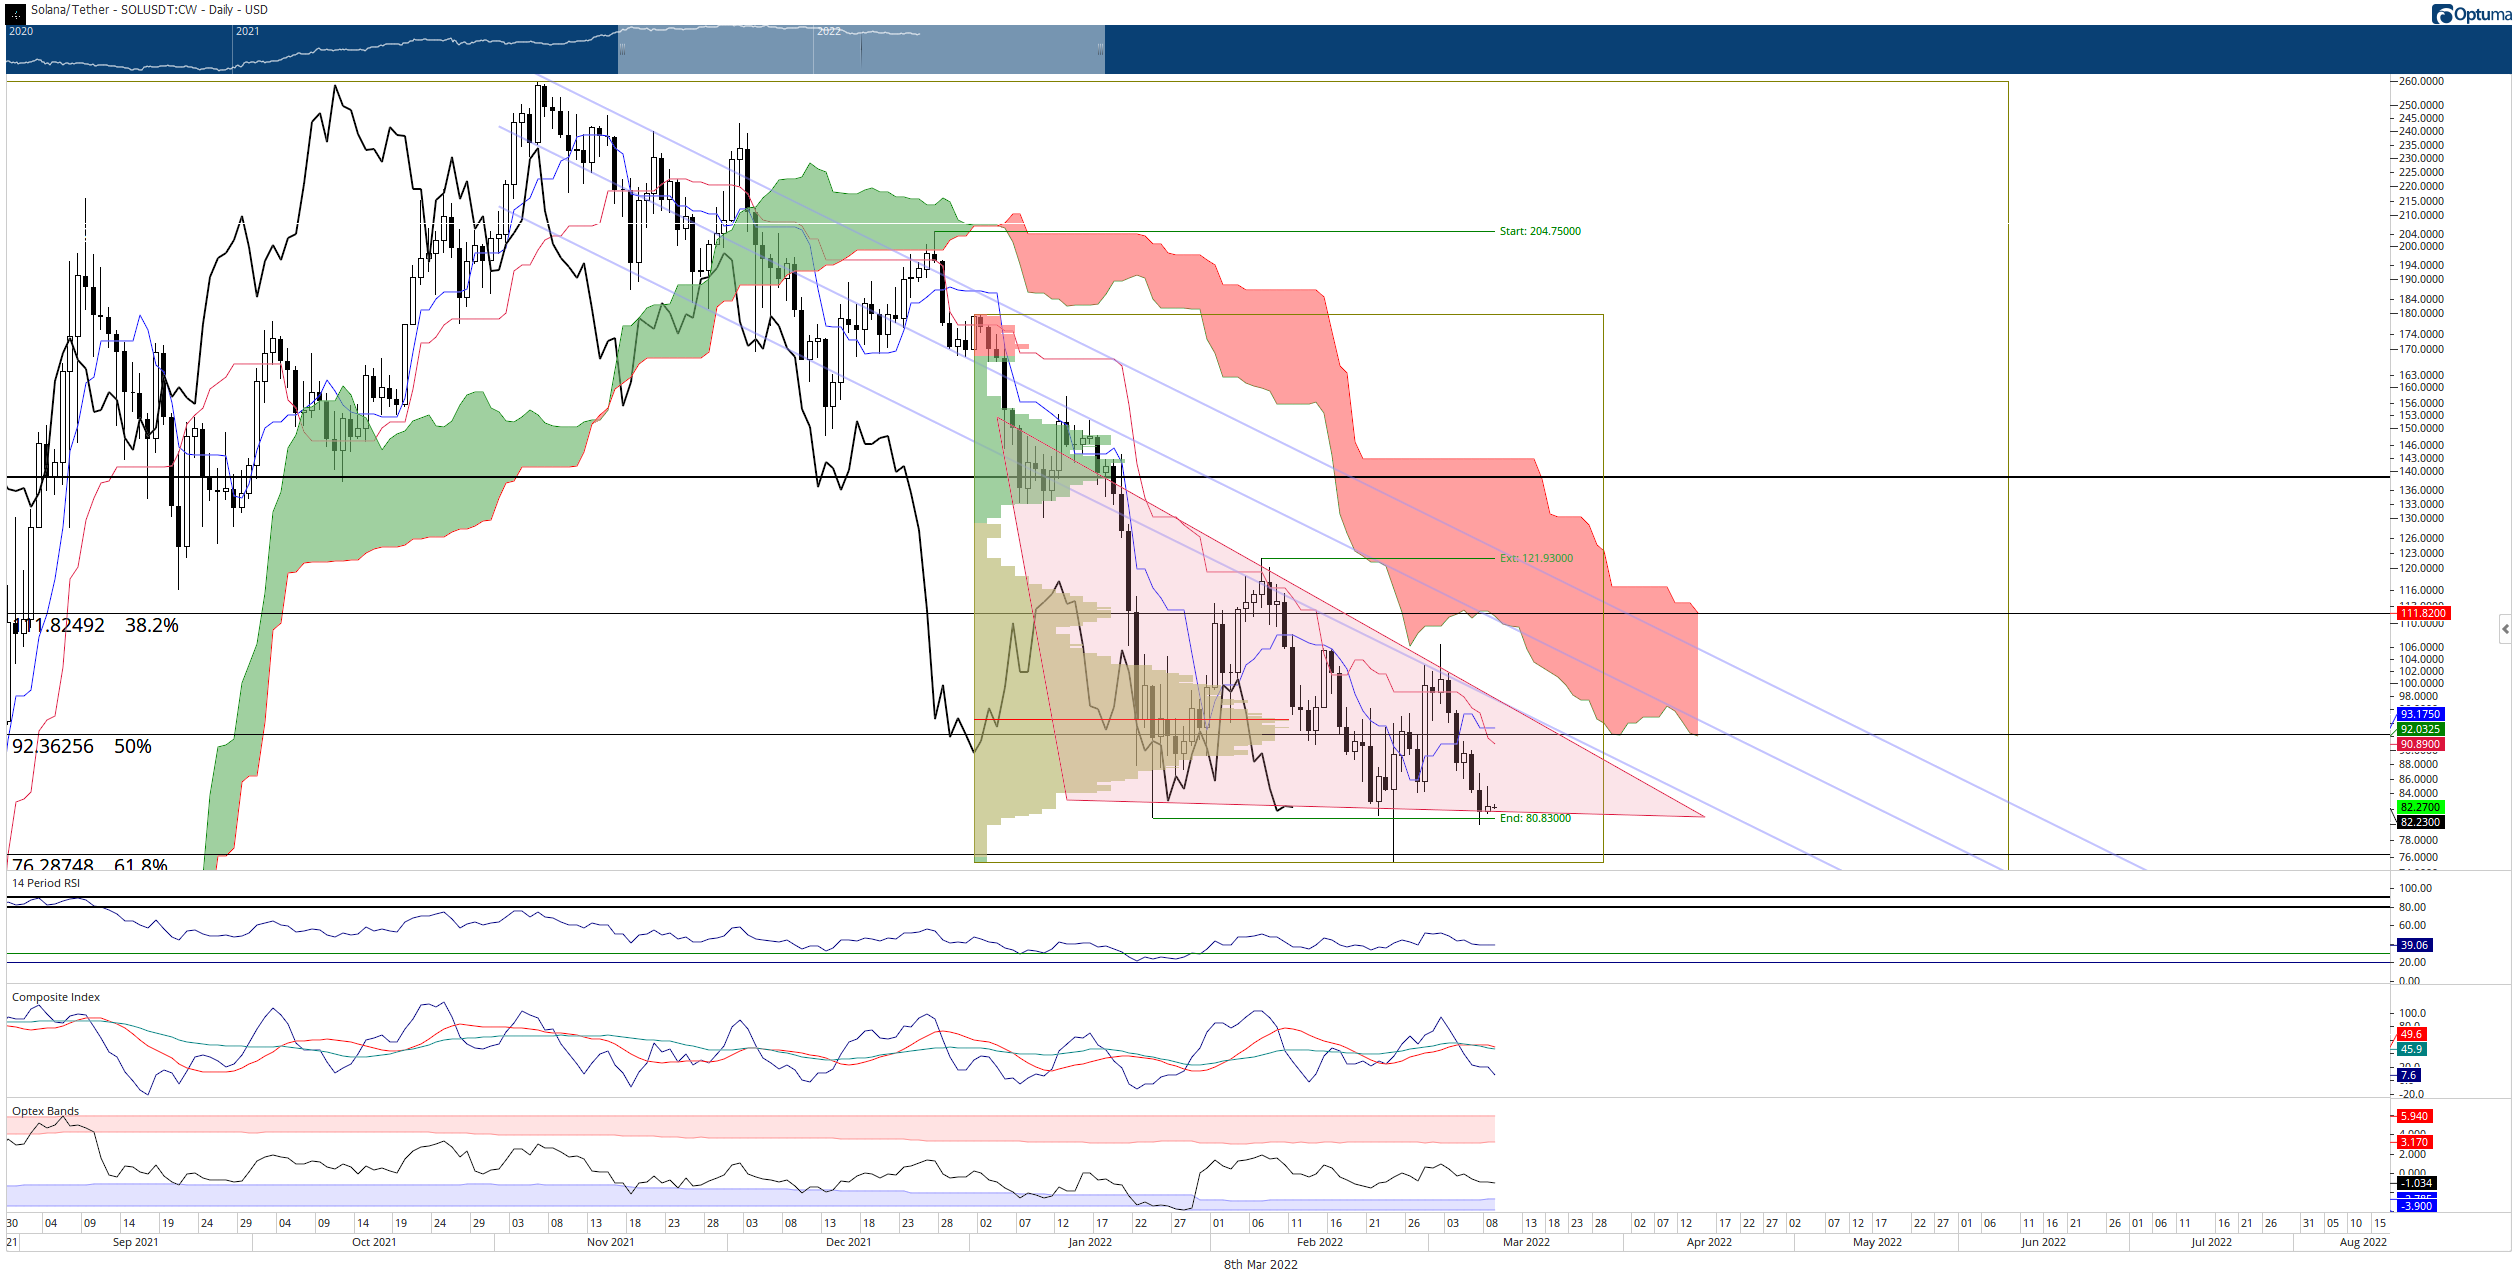Click the 200.0000 price scale label
2518x1284 pixels.
point(2421,246)
